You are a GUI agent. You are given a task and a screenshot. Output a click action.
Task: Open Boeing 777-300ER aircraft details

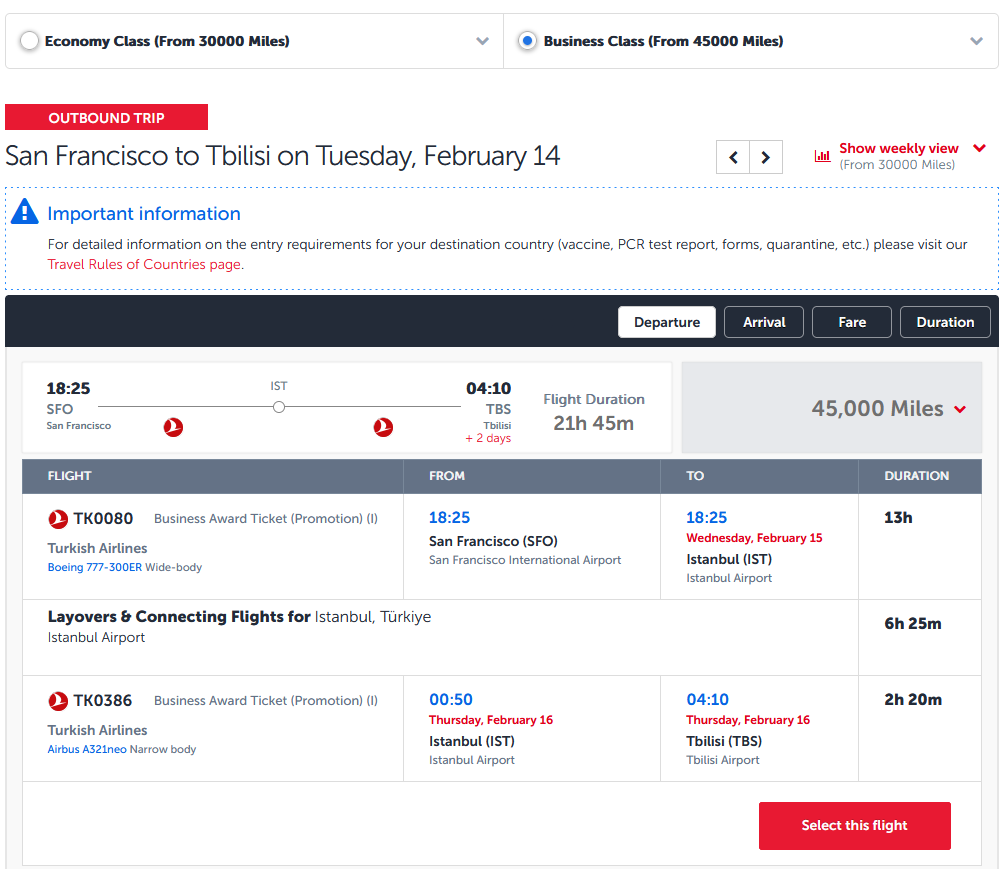pos(94,567)
